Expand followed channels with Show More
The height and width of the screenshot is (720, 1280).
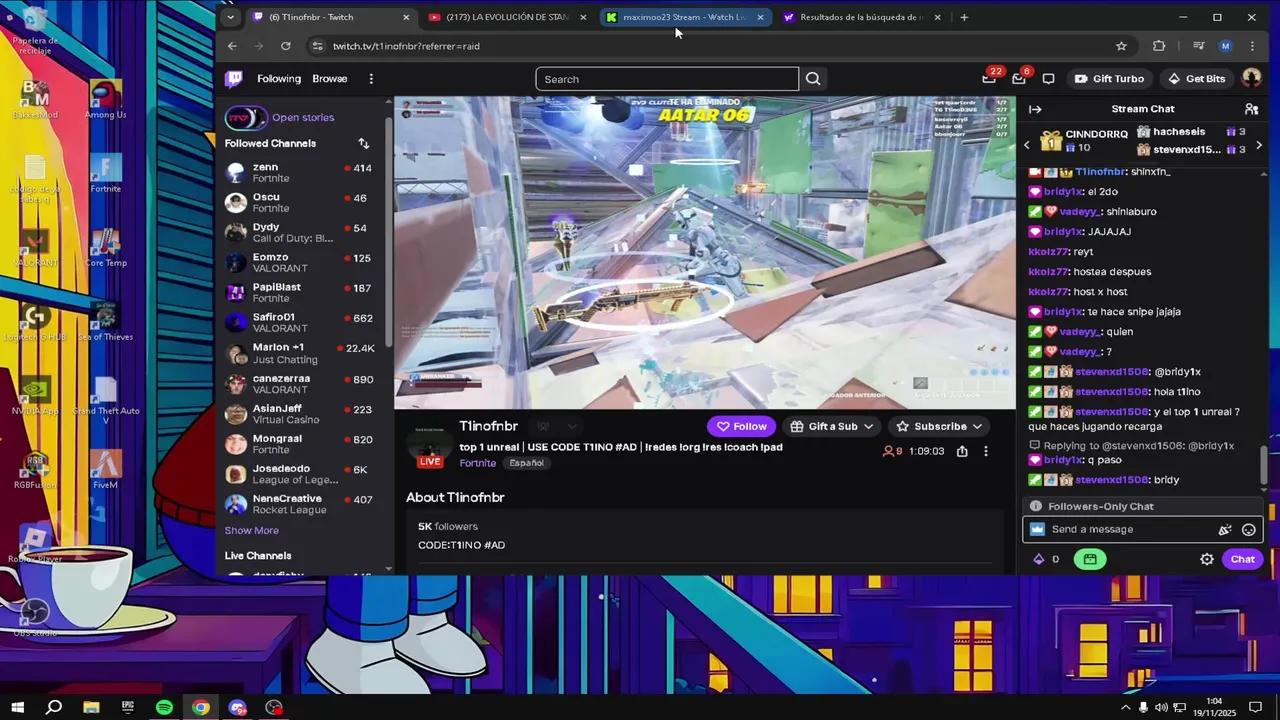(x=252, y=531)
